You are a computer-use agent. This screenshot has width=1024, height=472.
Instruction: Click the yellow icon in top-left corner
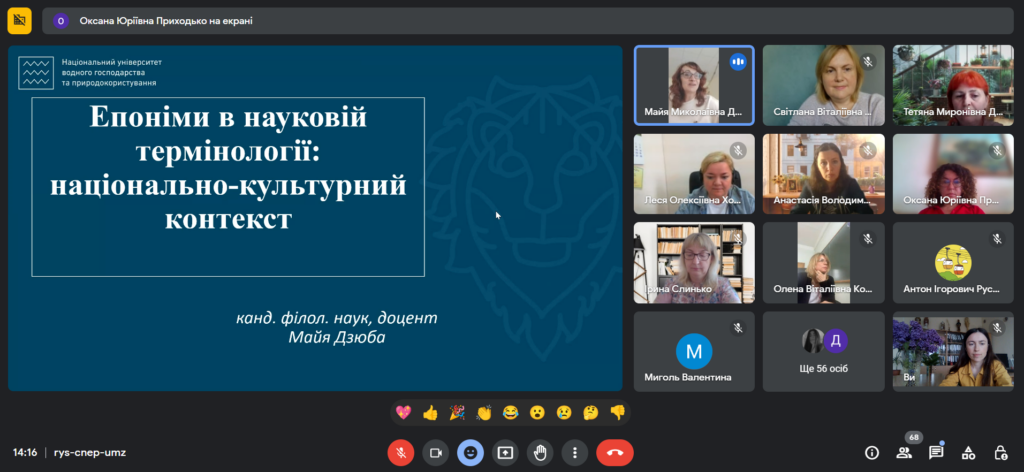pos(20,20)
